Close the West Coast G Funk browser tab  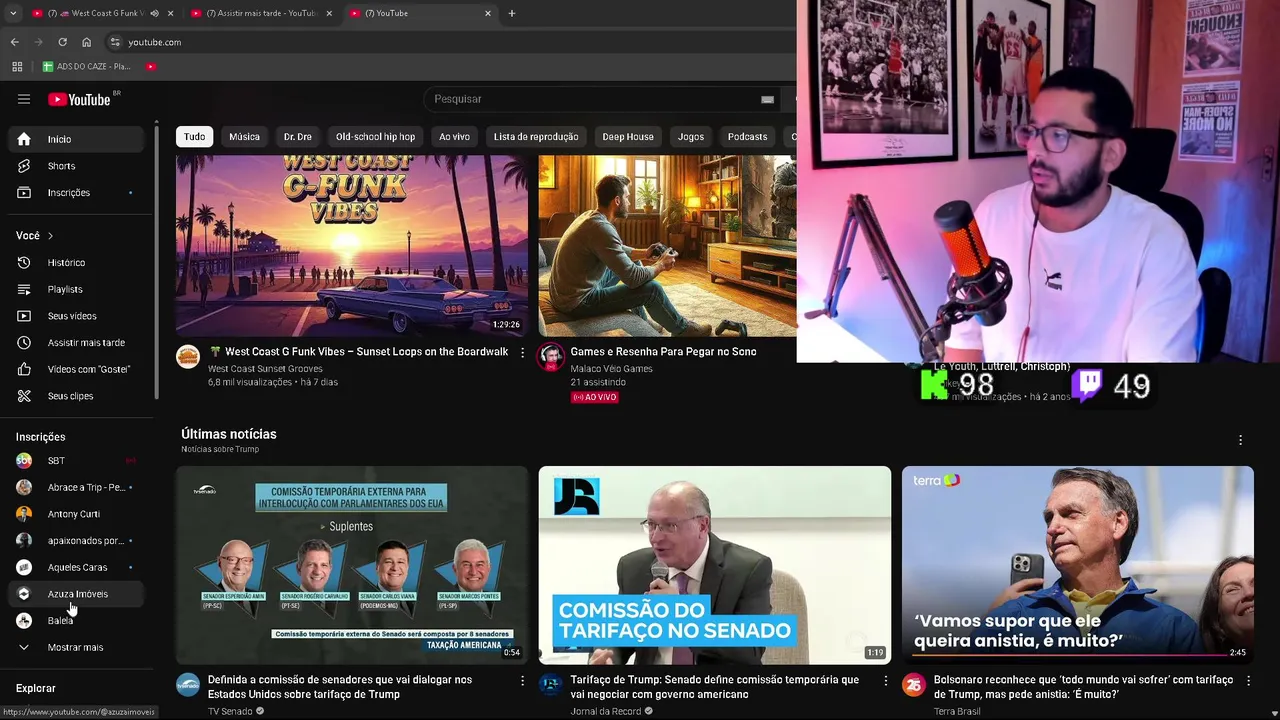pyautogui.click(x=170, y=13)
